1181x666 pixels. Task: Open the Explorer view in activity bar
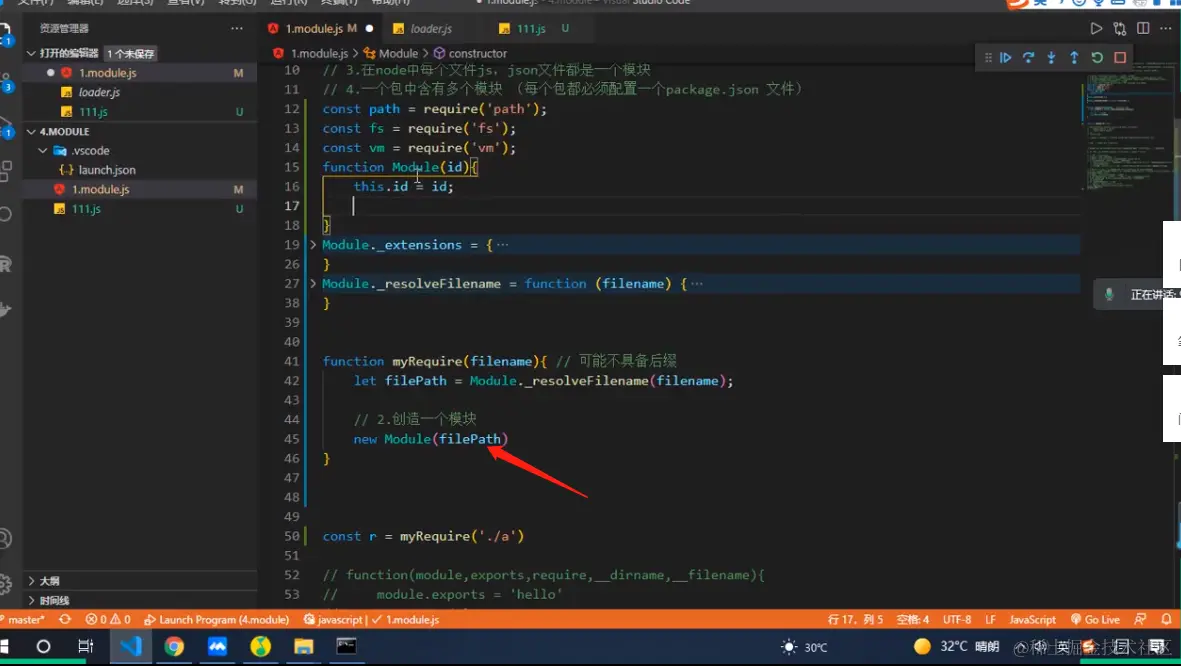point(6,35)
